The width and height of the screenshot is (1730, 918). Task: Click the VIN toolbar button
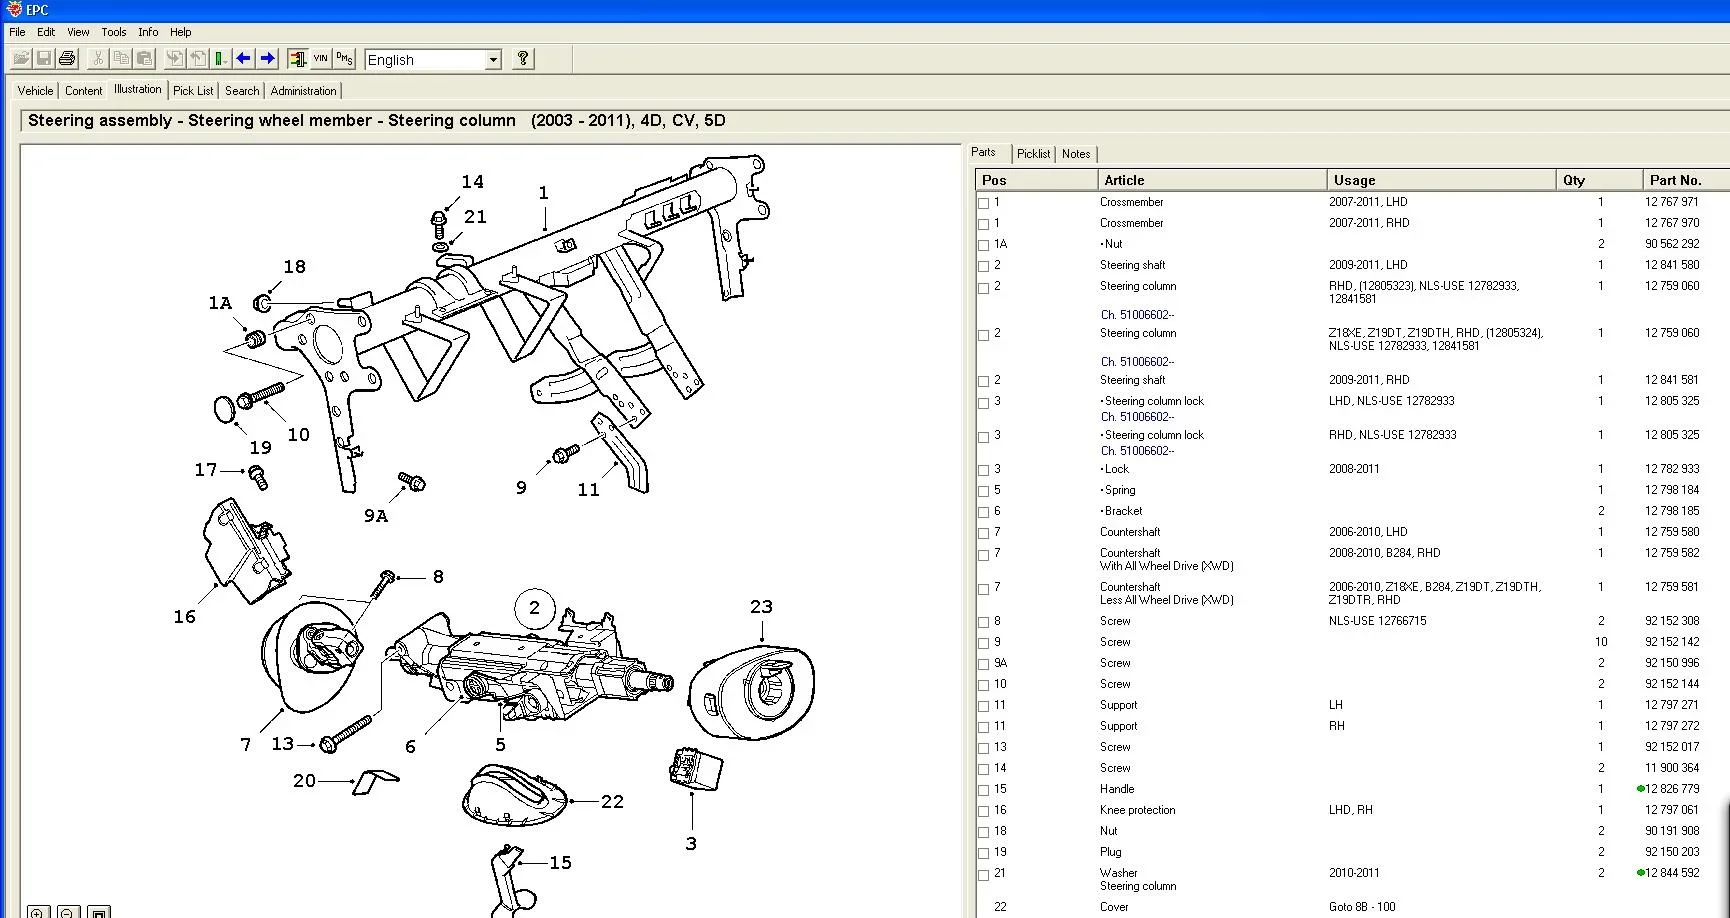click(x=320, y=59)
